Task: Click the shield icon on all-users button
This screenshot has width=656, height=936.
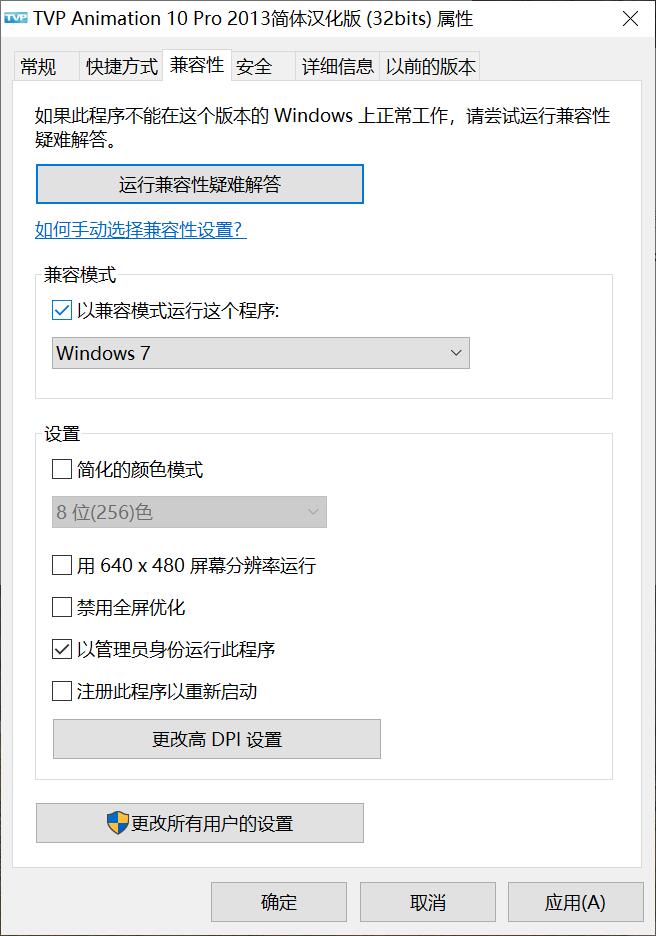Action: pos(118,823)
